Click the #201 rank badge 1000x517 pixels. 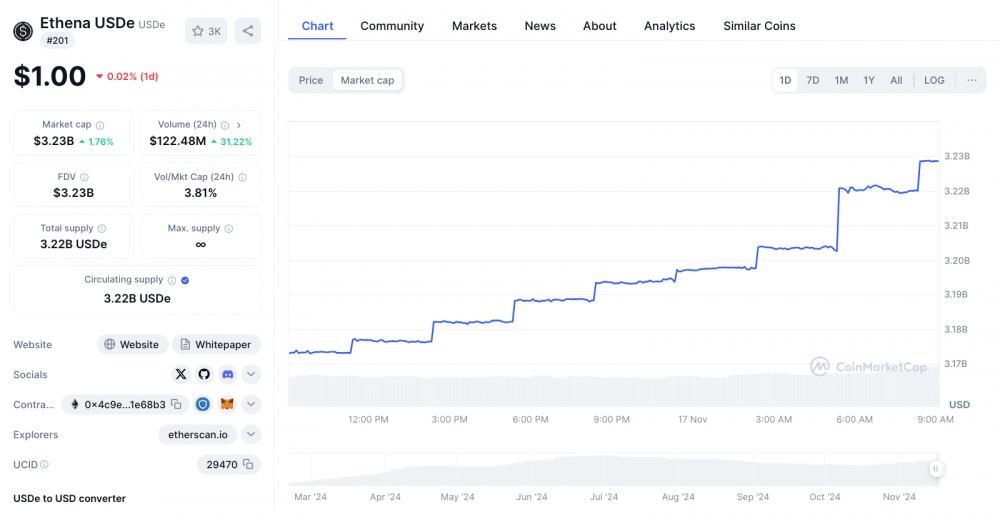tap(57, 41)
